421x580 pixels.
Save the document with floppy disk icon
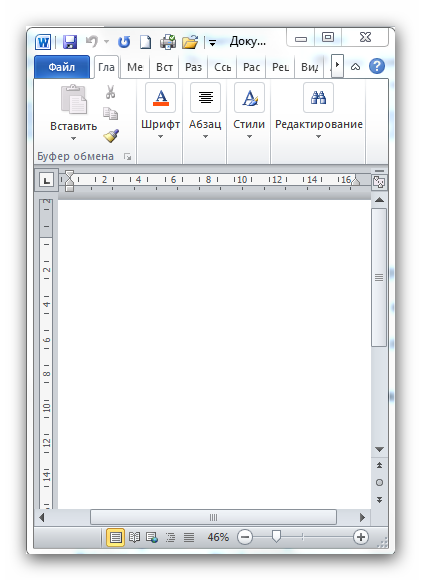tap(70, 42)
